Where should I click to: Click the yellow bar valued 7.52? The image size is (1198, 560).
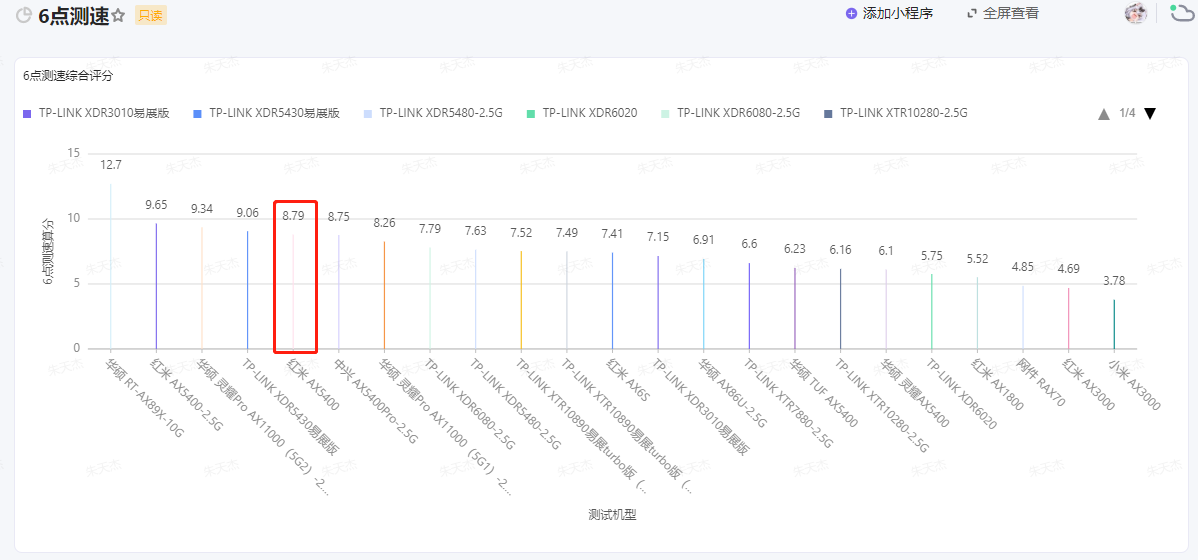click(521, 299)
